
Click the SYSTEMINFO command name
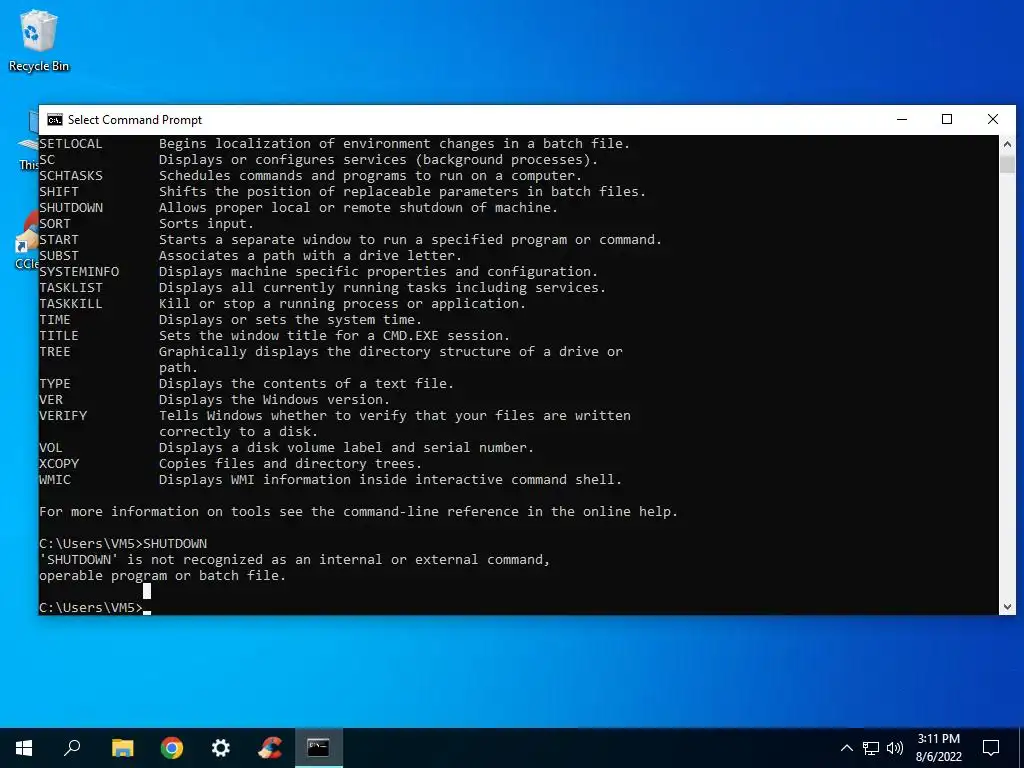[x=79, y=272]
